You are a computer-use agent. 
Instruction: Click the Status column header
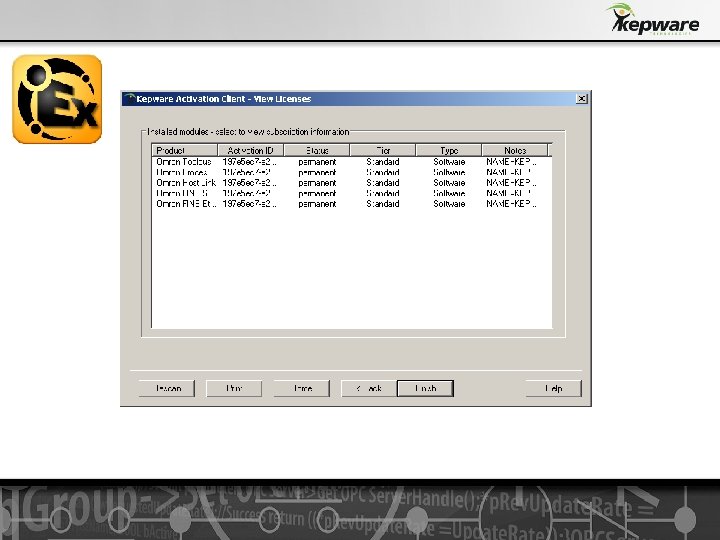317,150
